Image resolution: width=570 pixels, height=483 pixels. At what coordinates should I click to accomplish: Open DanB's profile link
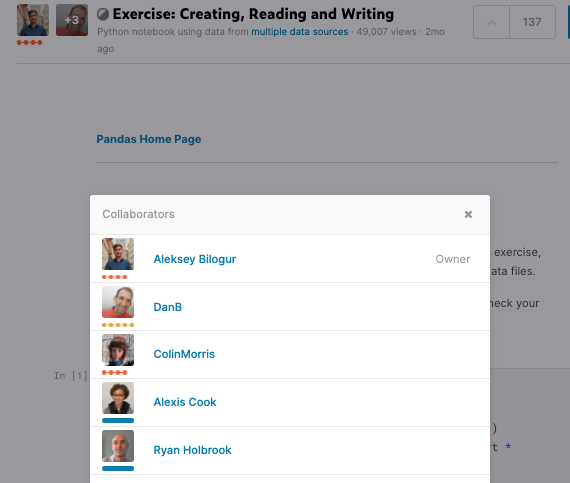[x=168, y=307]
